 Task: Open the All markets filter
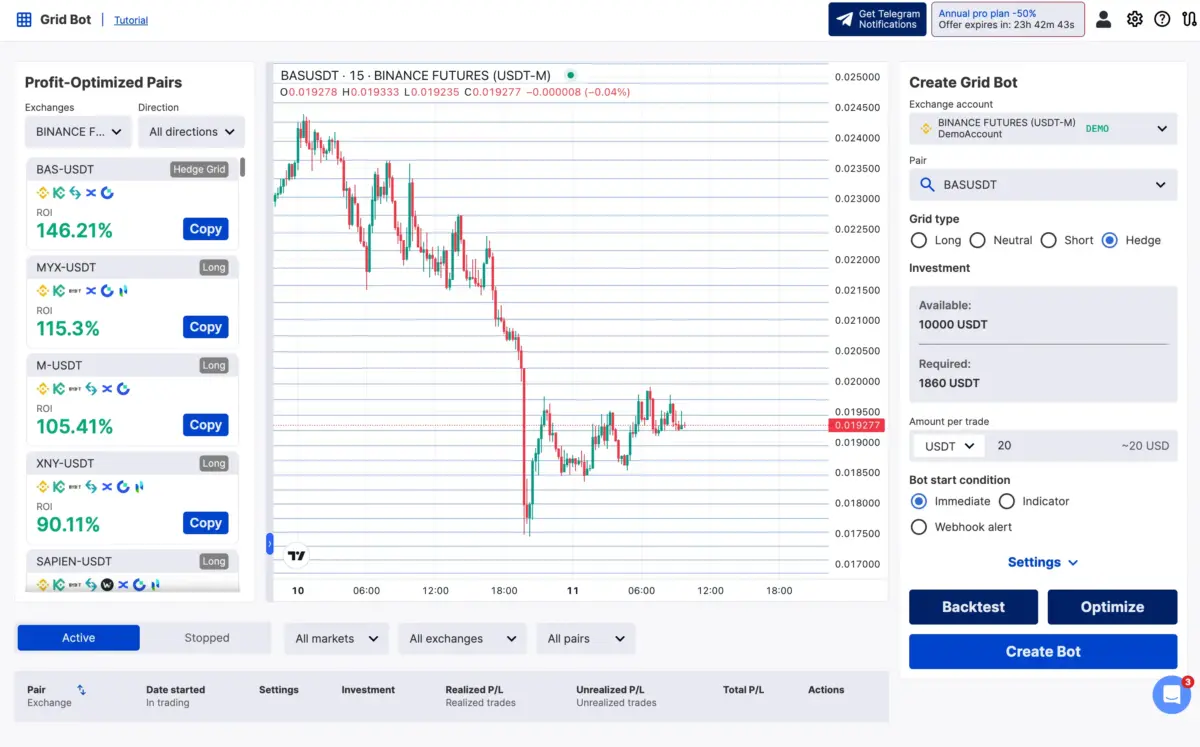[x=336, y=639]
